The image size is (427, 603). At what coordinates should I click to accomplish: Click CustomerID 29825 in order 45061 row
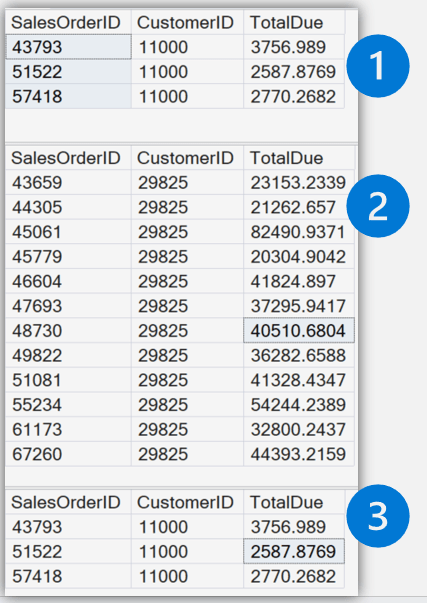pos(187,232)
